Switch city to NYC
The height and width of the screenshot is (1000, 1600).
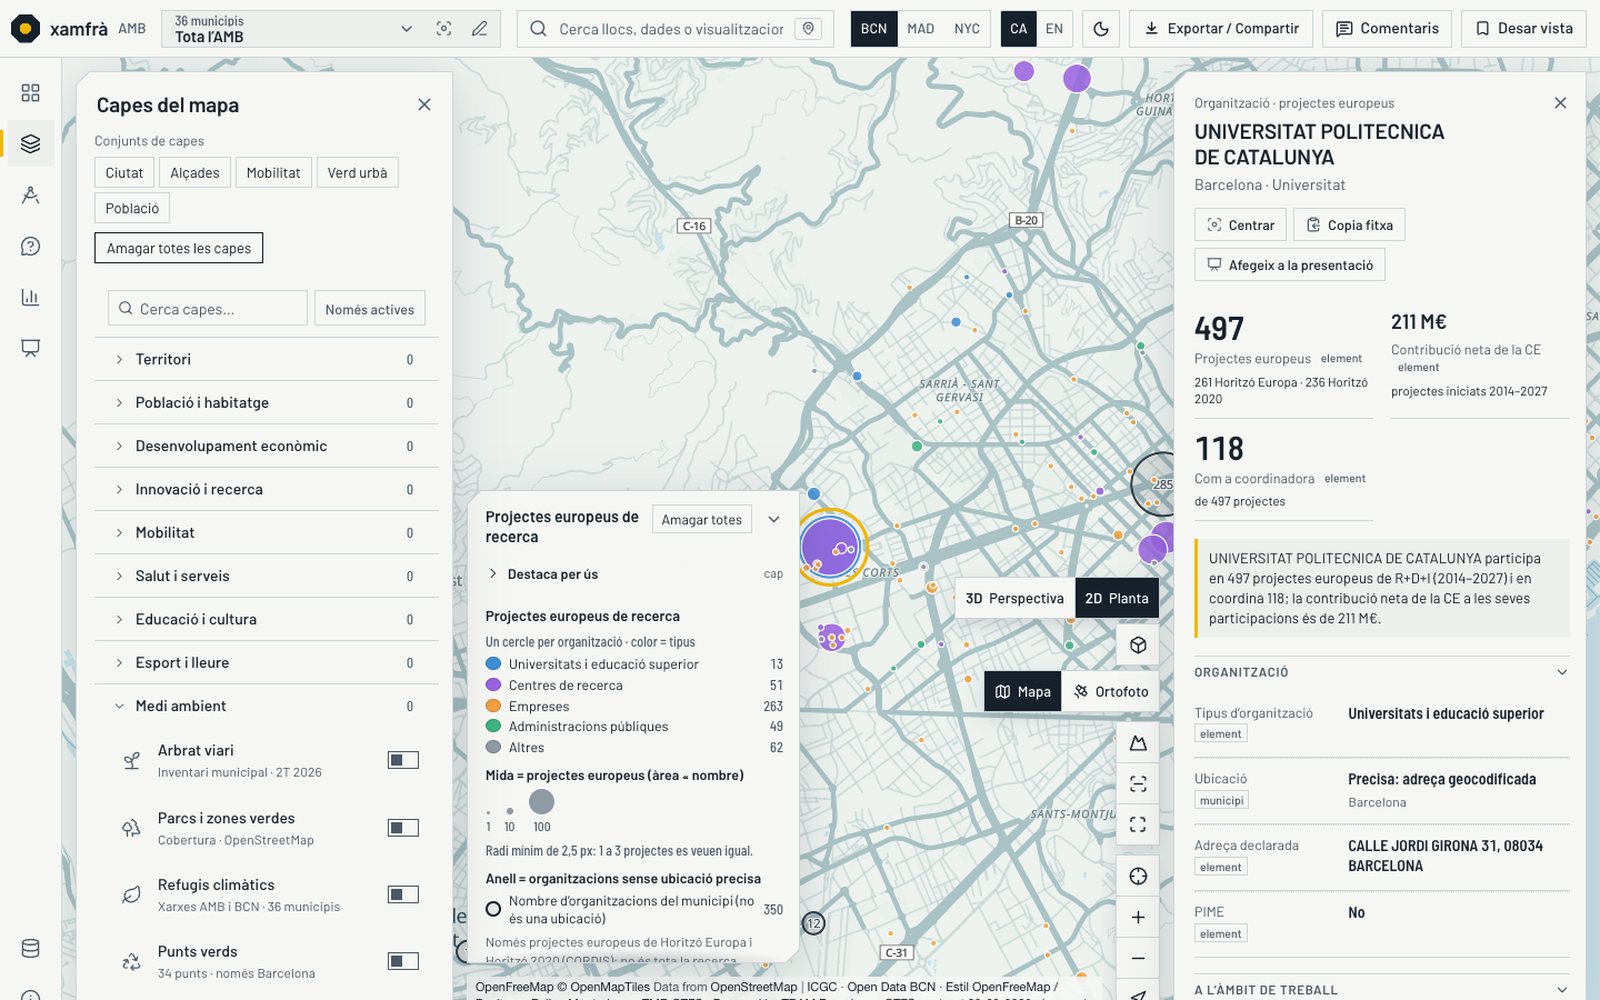[x=967, y=29]
